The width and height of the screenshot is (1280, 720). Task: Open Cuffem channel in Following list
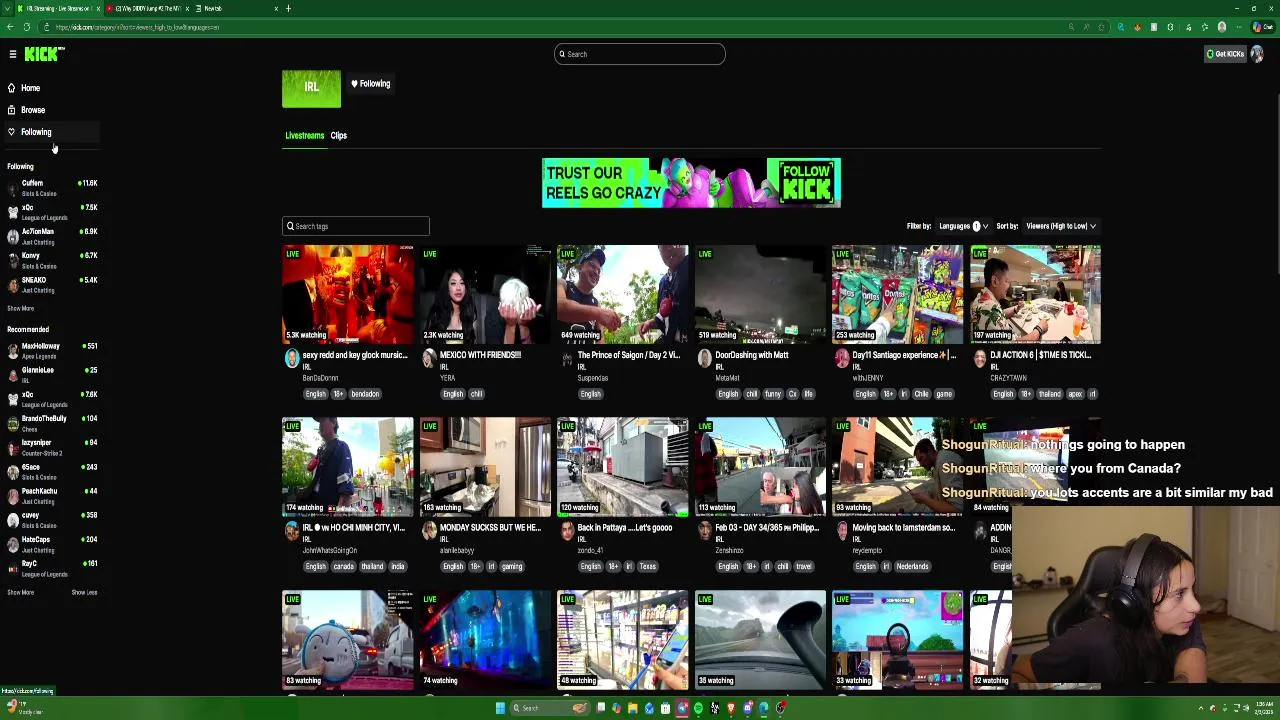click(x=50, y=187)
